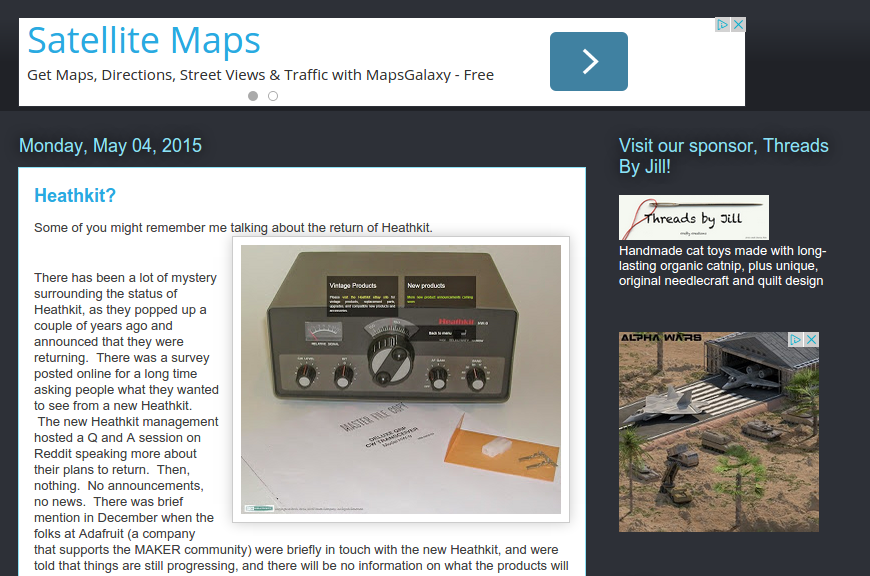This screenshot has height=576, width=870.
Task: Open the Alpha Wars game advertisement image
Action: tap(719, 432)
